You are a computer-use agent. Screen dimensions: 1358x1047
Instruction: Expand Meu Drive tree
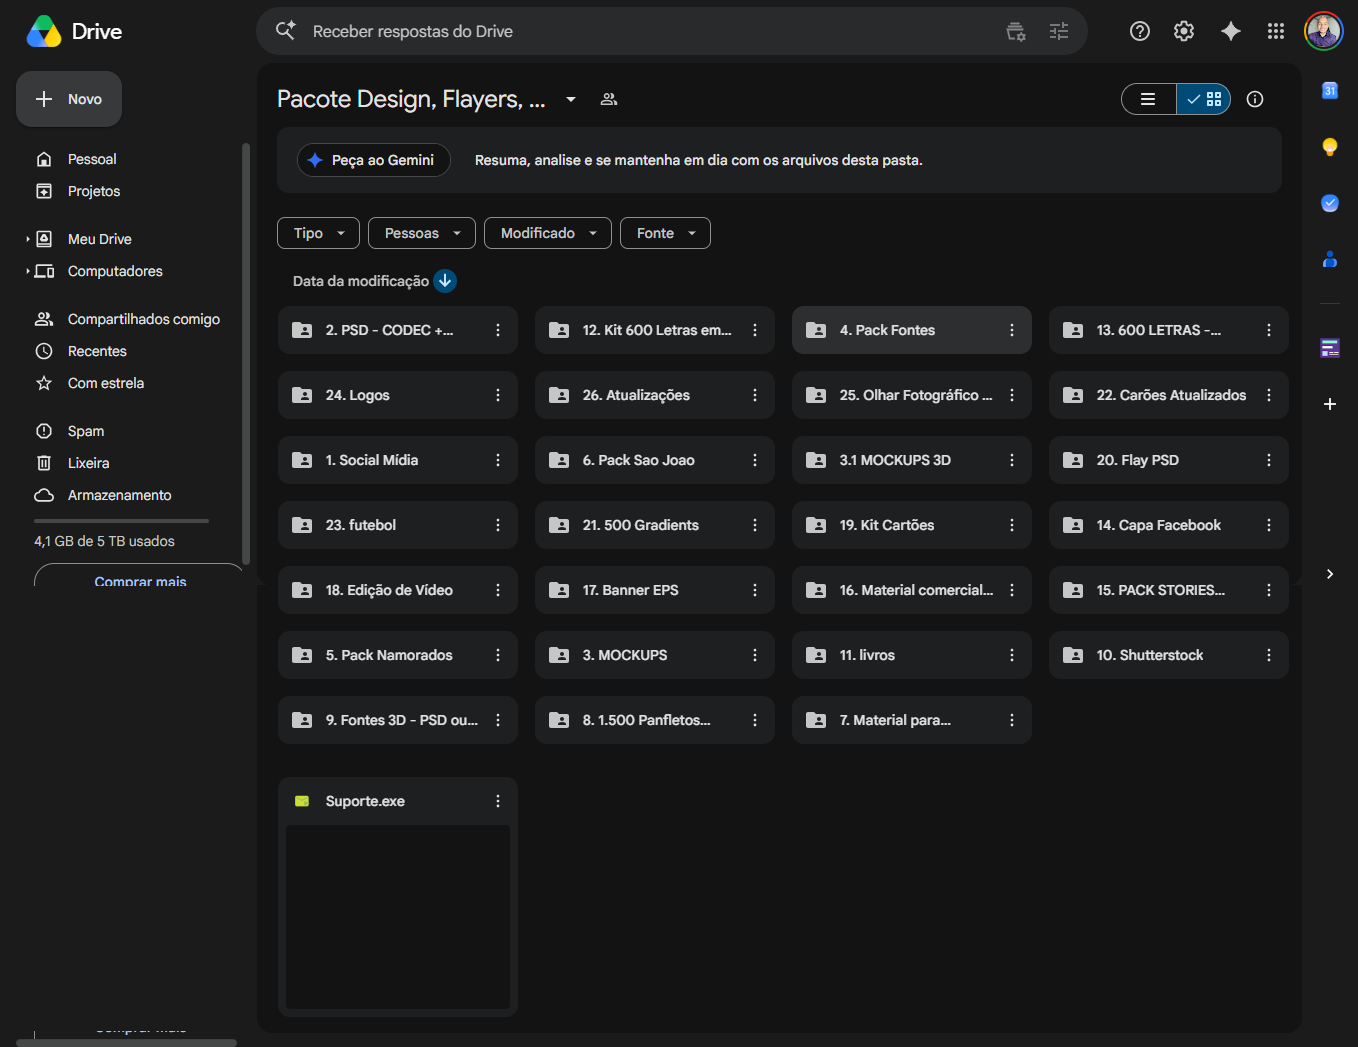point(27,239)
